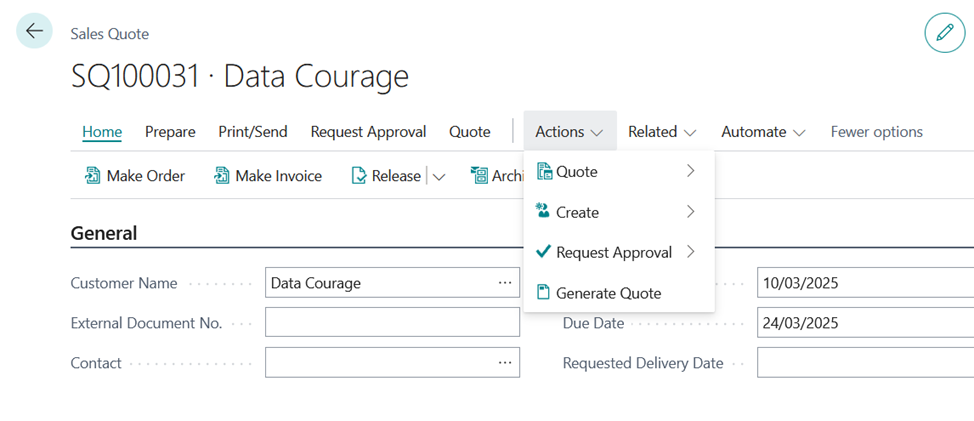Click the Make Order icon
Screen dimensions: 974x421
pyautogui.click(x=92, y=176)
